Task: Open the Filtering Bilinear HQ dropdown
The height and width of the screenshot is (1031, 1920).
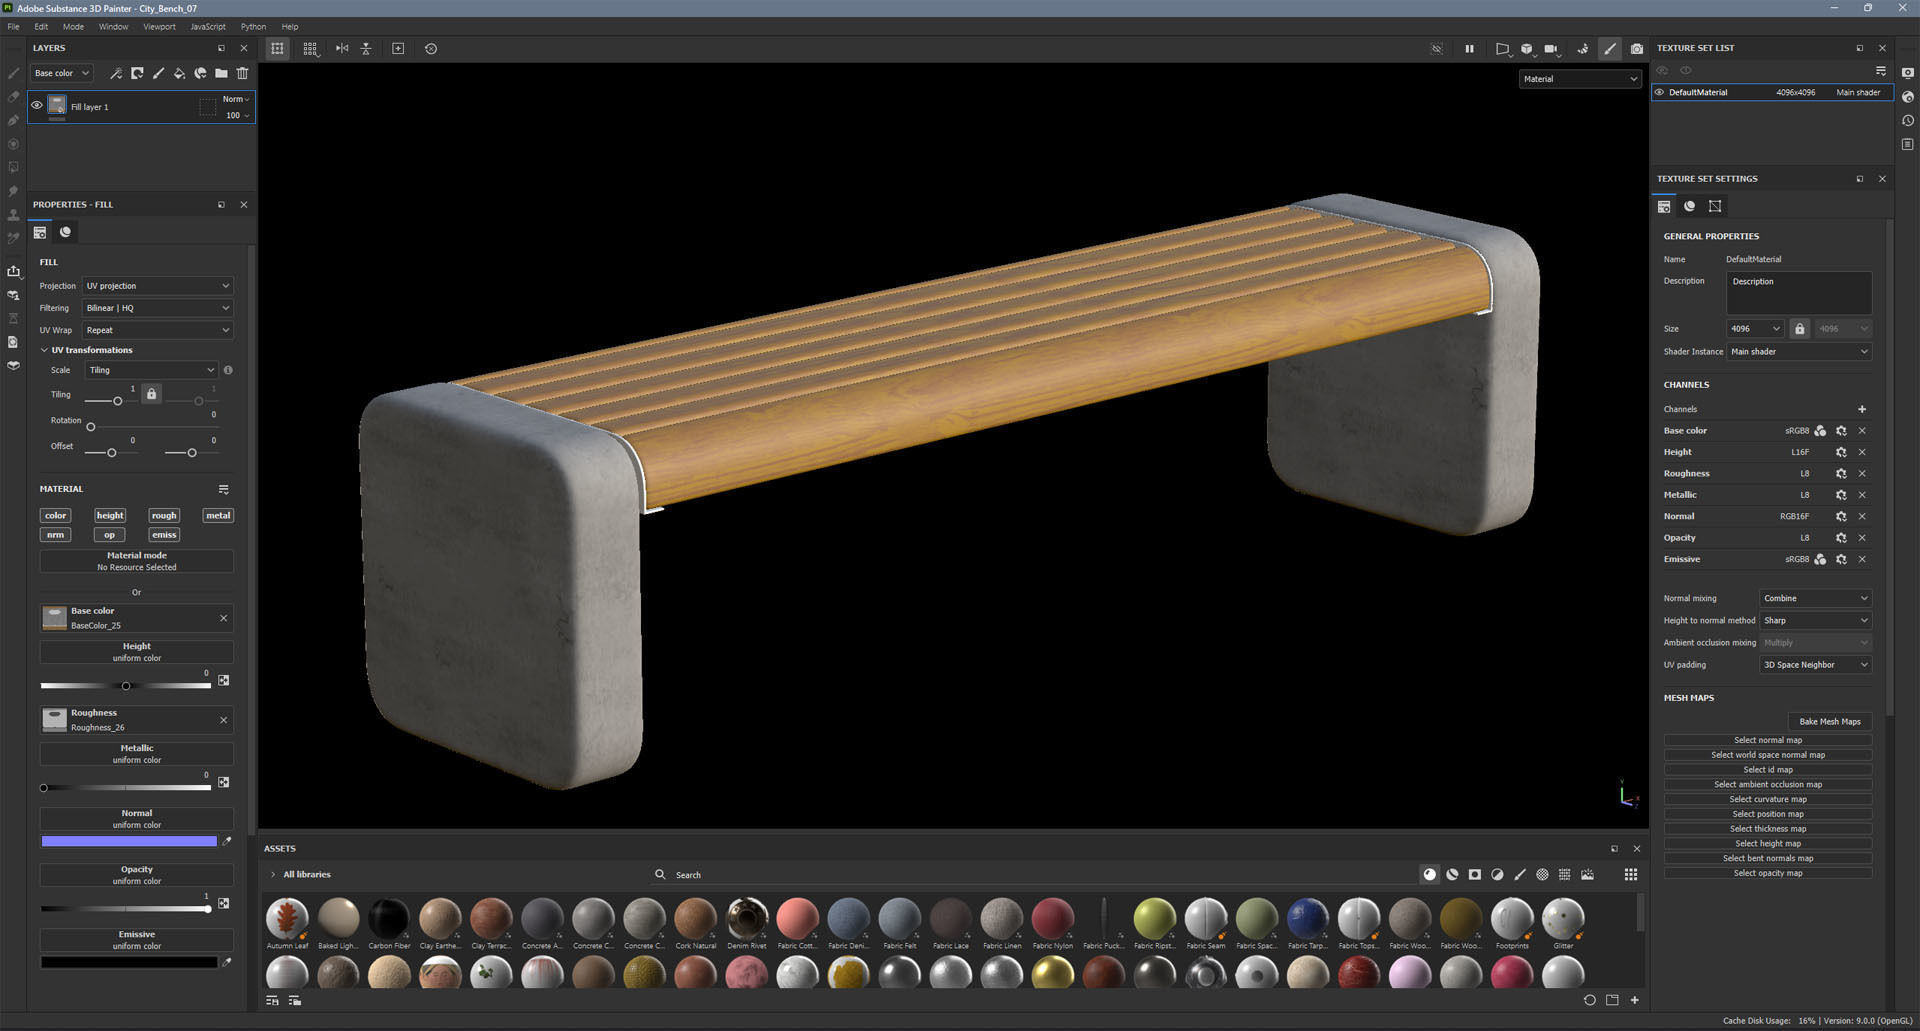Action: 158,308
